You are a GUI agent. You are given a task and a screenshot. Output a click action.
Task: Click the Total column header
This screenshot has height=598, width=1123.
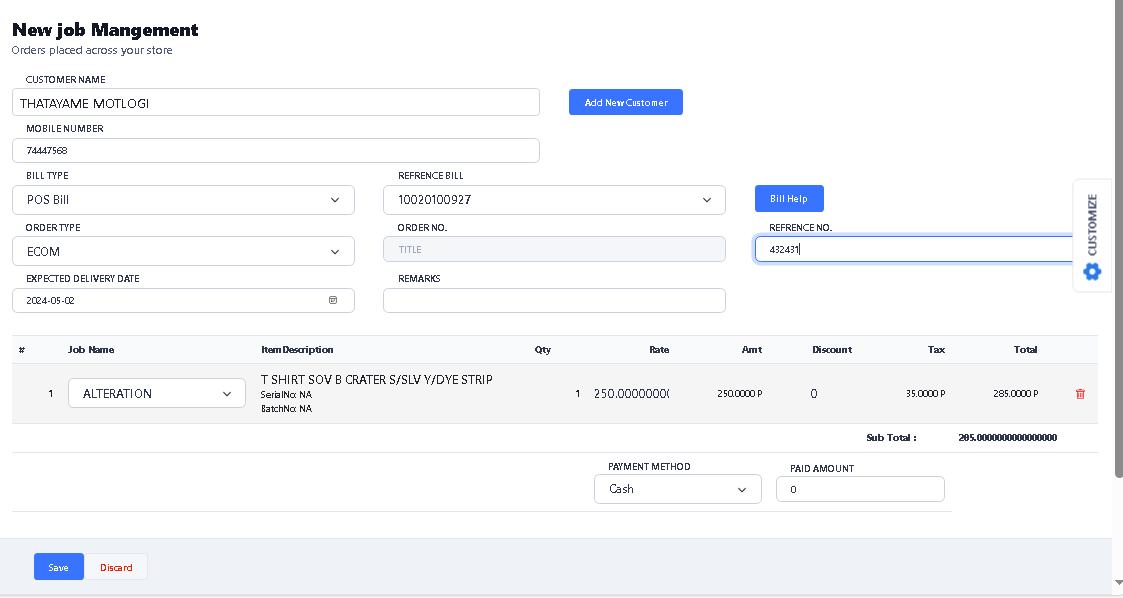tap(1026, 349)
